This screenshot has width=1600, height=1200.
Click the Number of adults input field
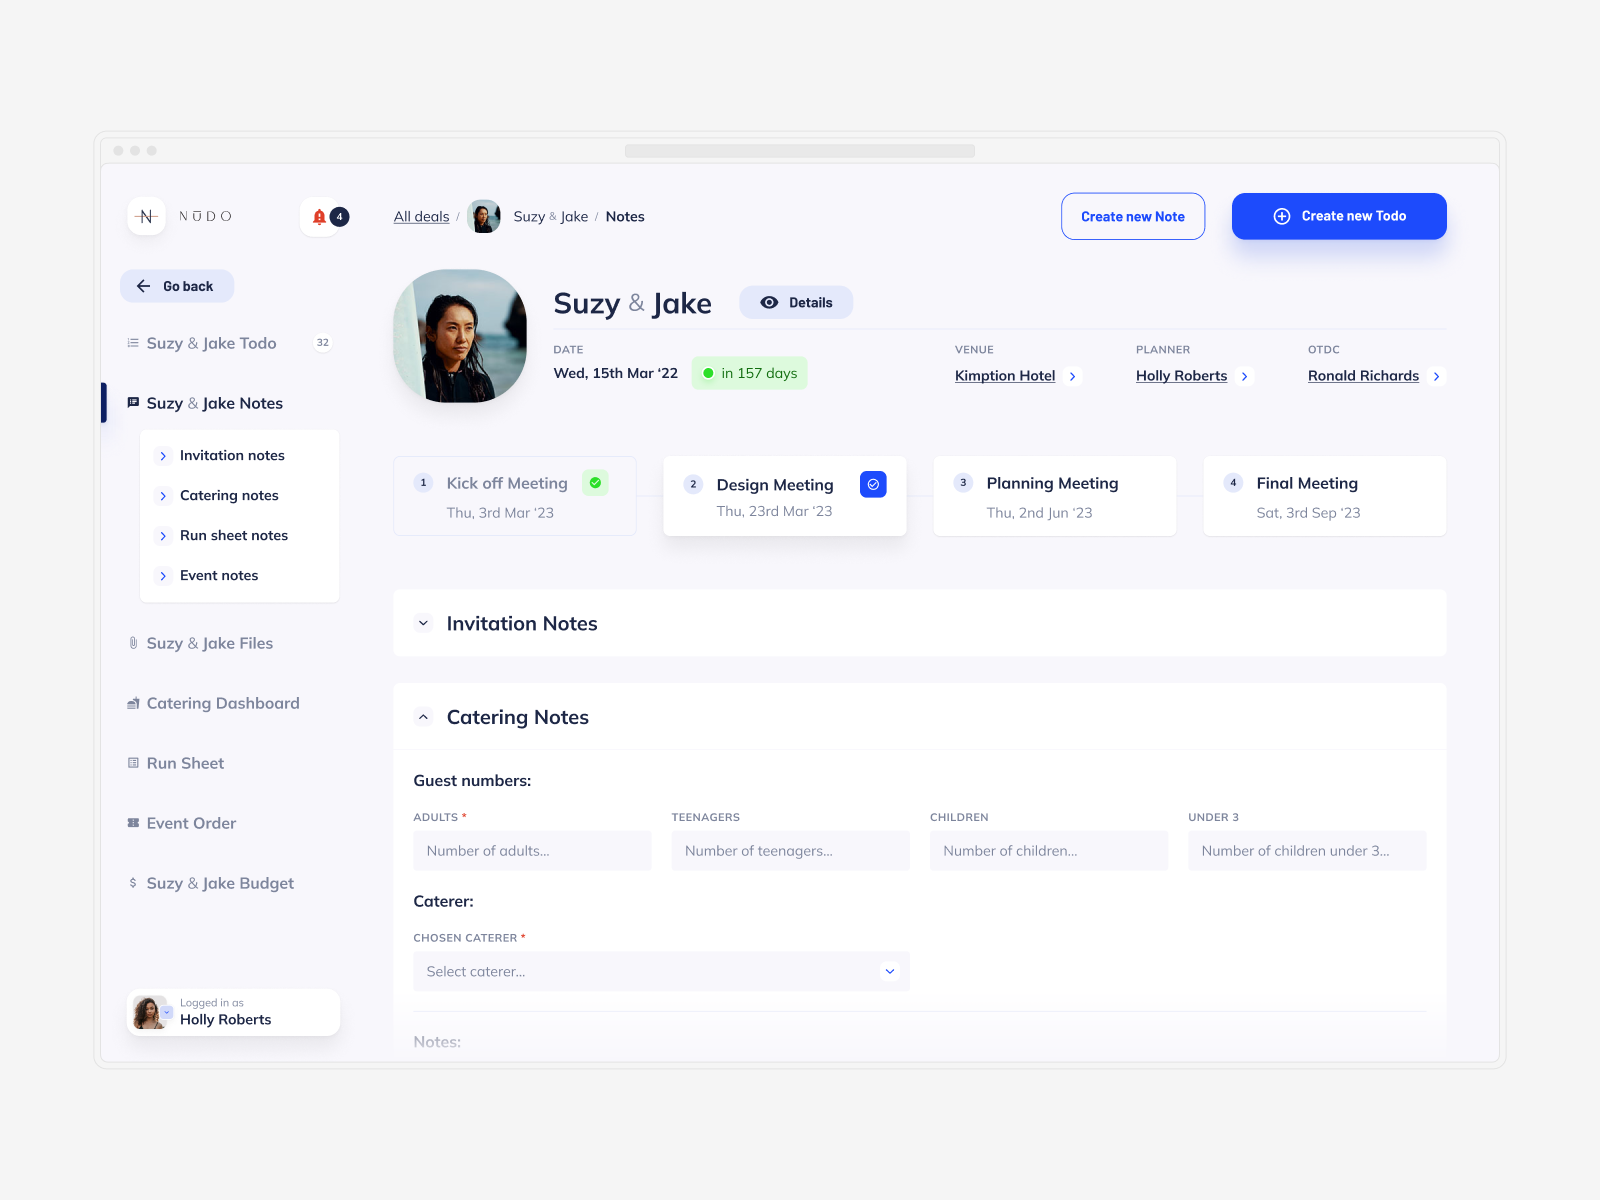[x=532, y=851]
